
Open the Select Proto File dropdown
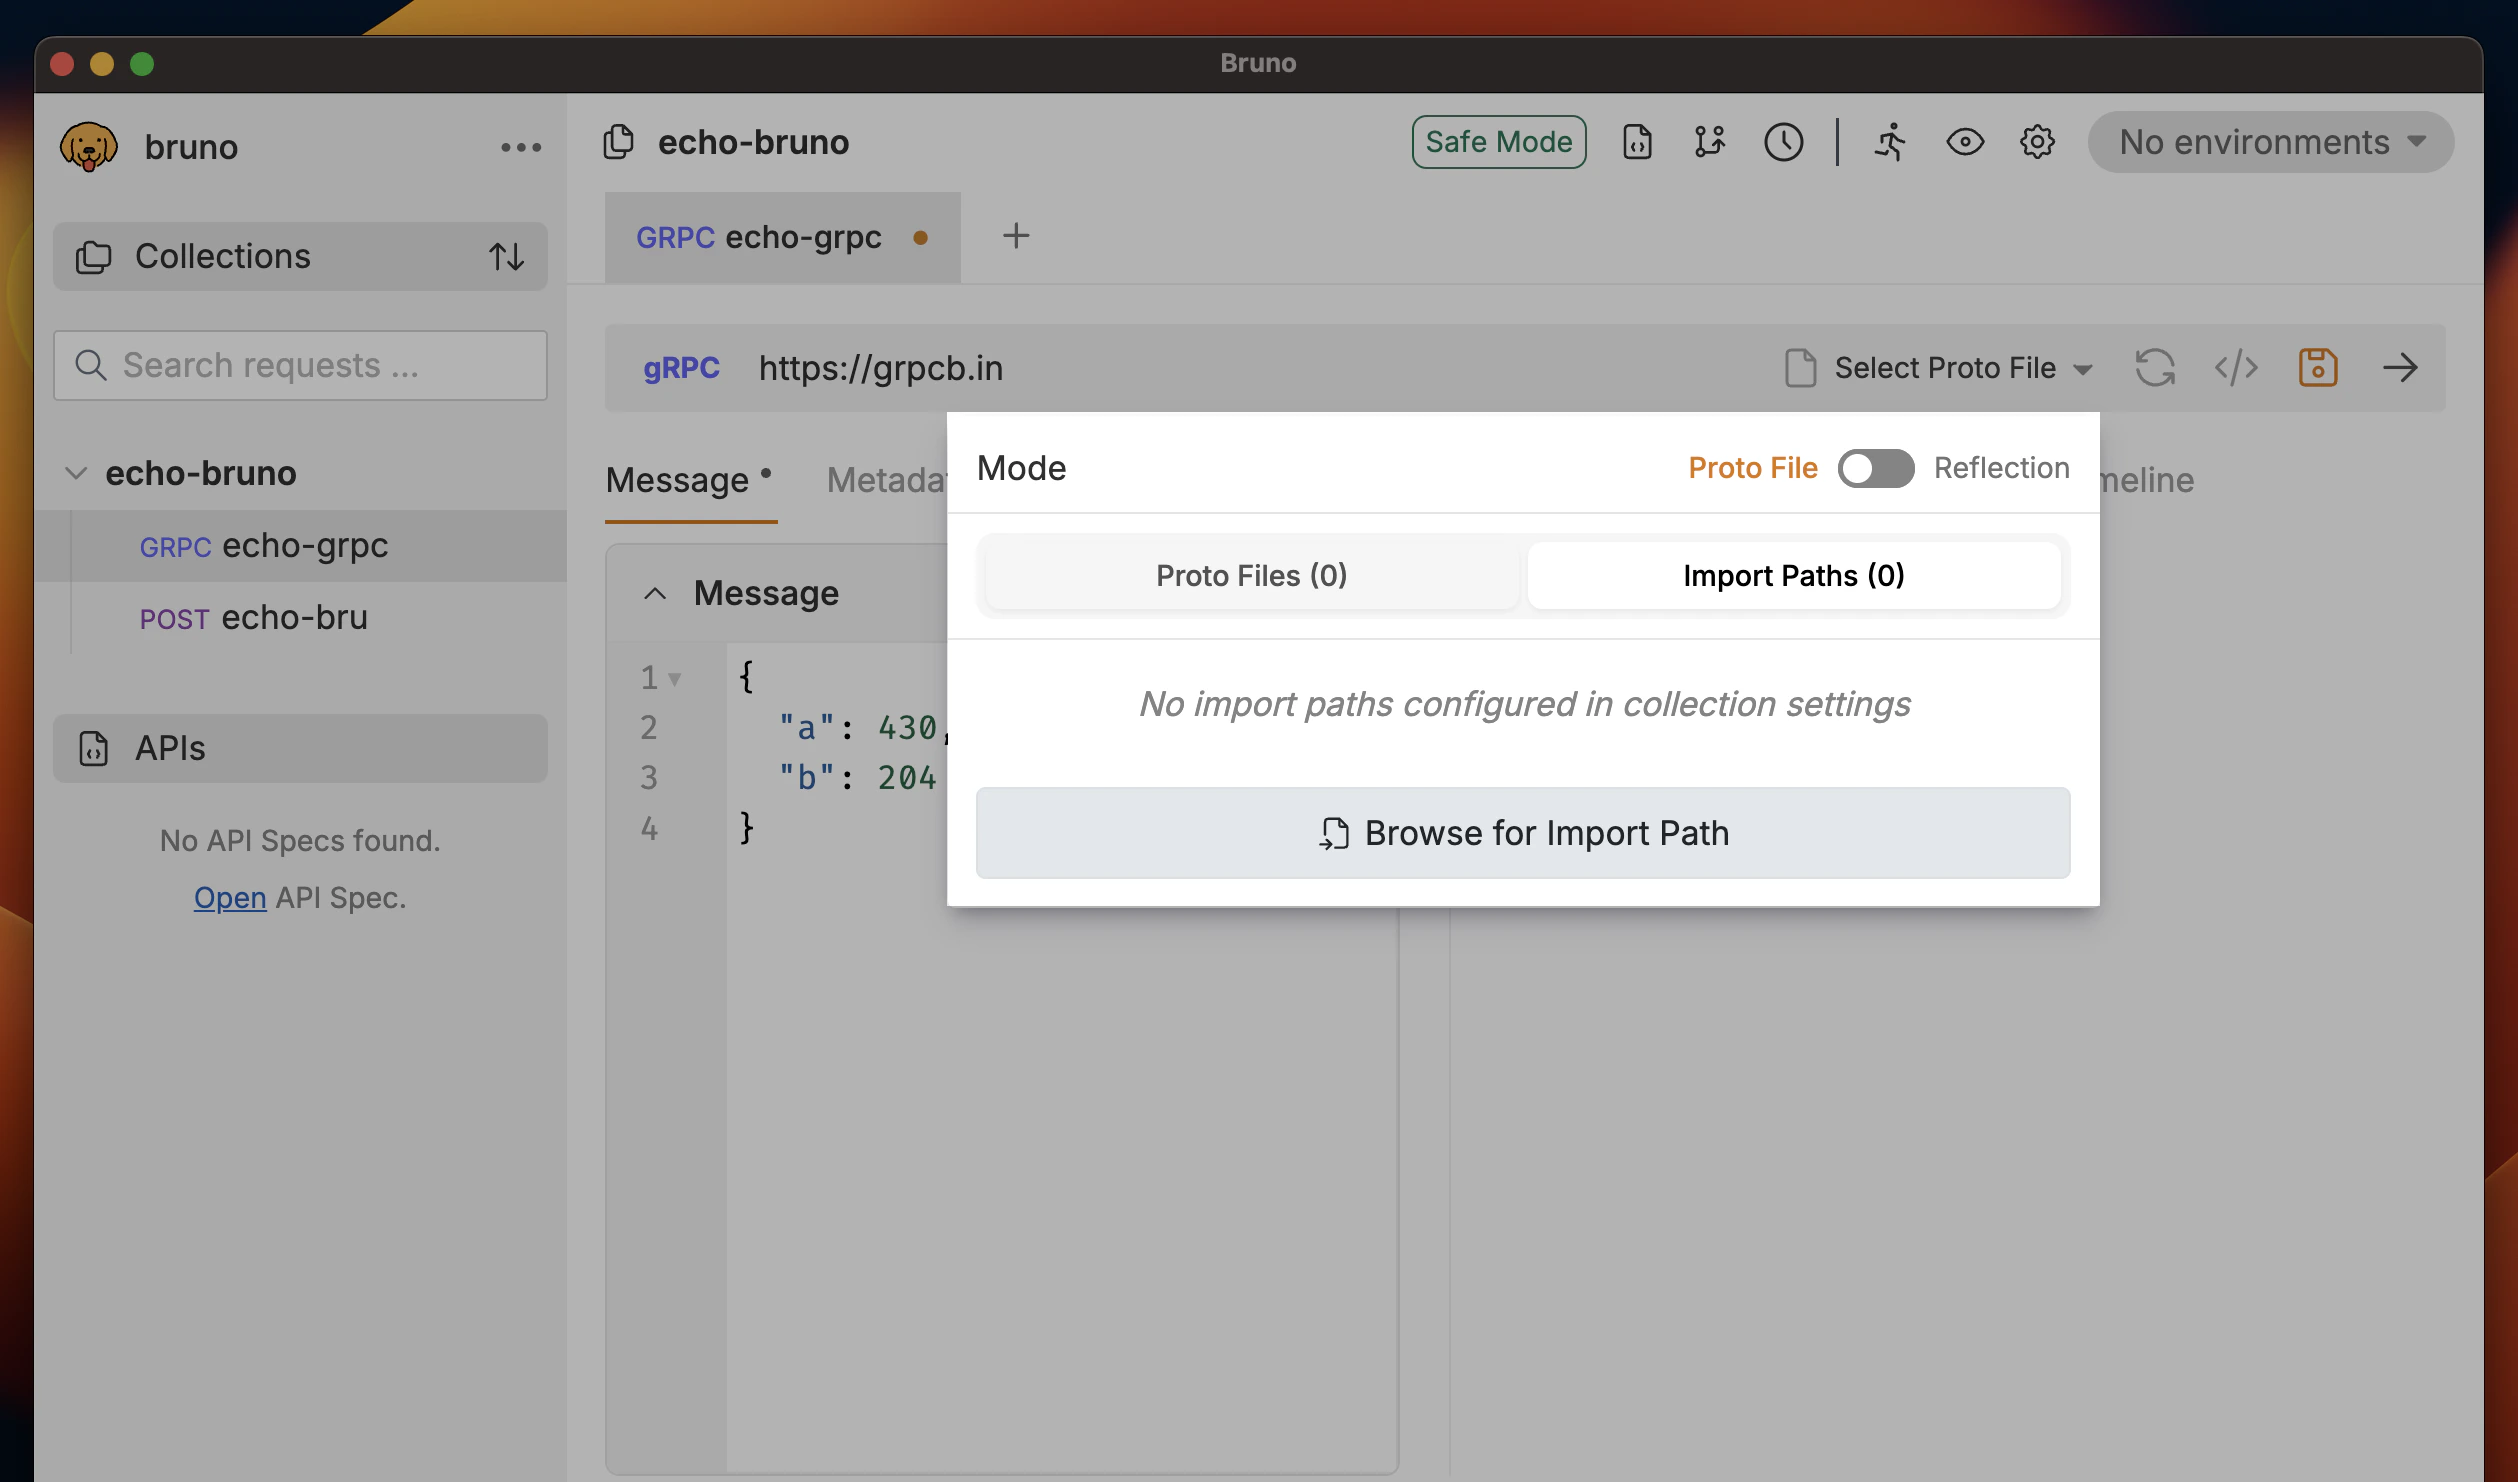tap(1941, 368)
